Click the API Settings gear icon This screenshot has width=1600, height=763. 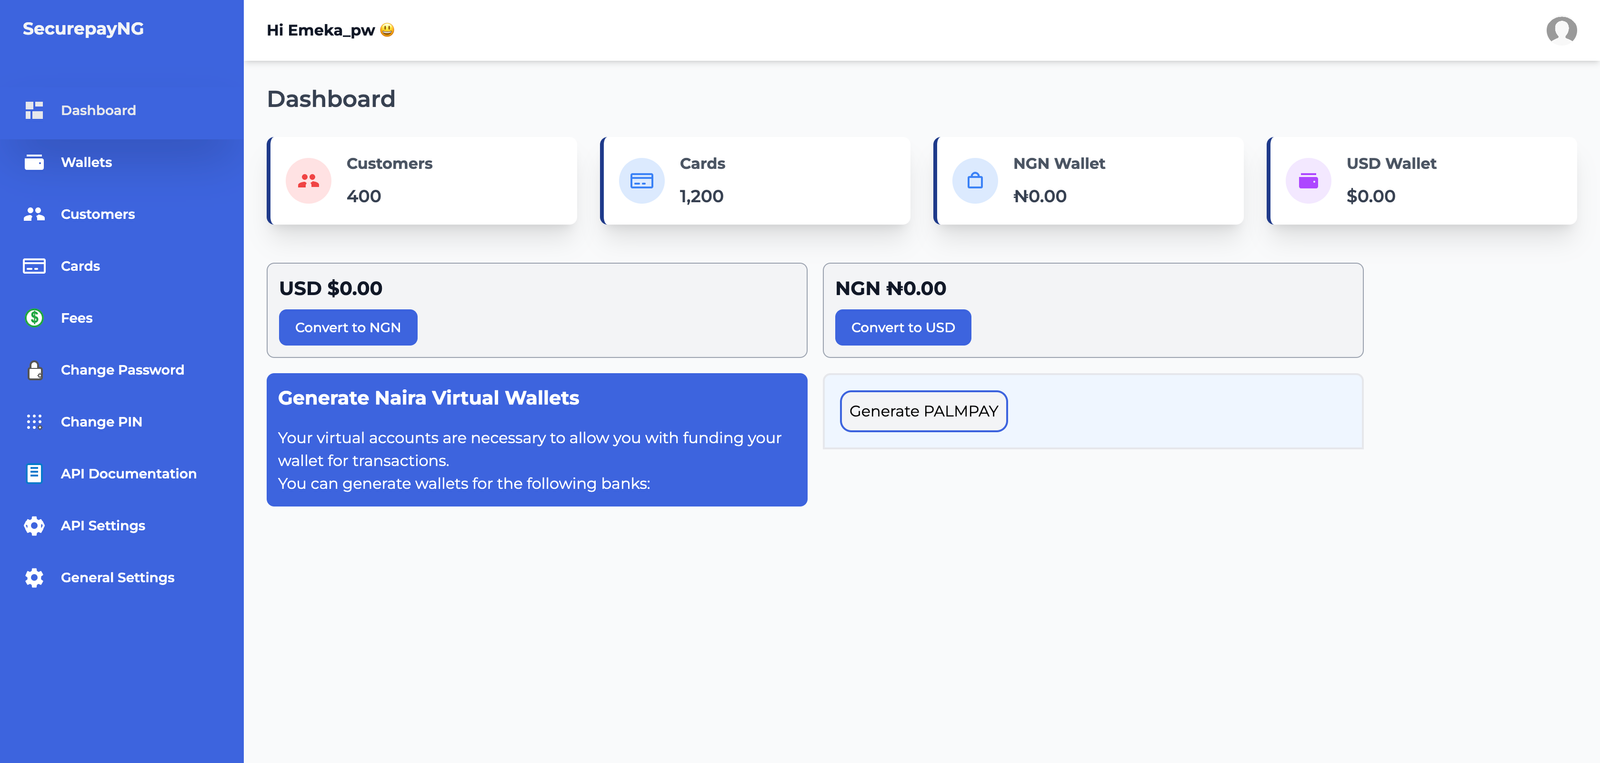34,526
